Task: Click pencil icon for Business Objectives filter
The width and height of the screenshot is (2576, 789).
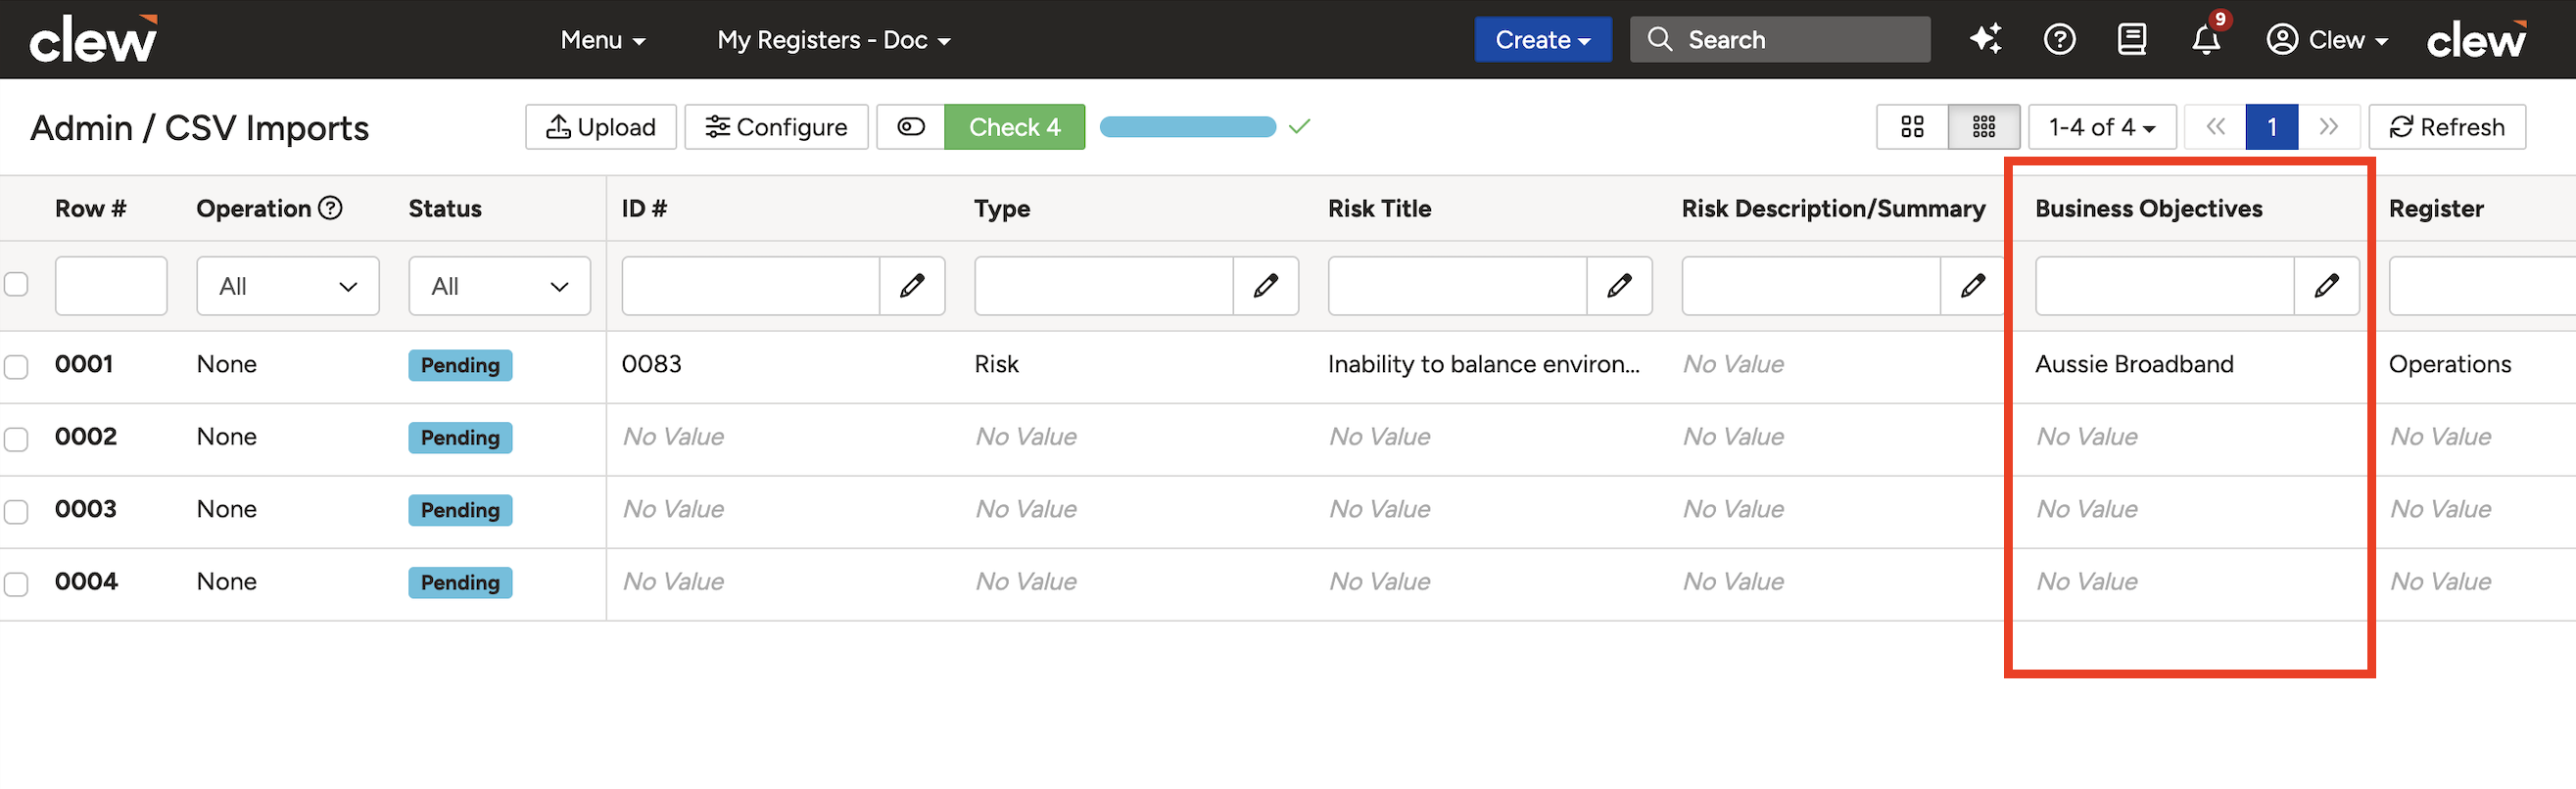Action: pos(2327,286)
